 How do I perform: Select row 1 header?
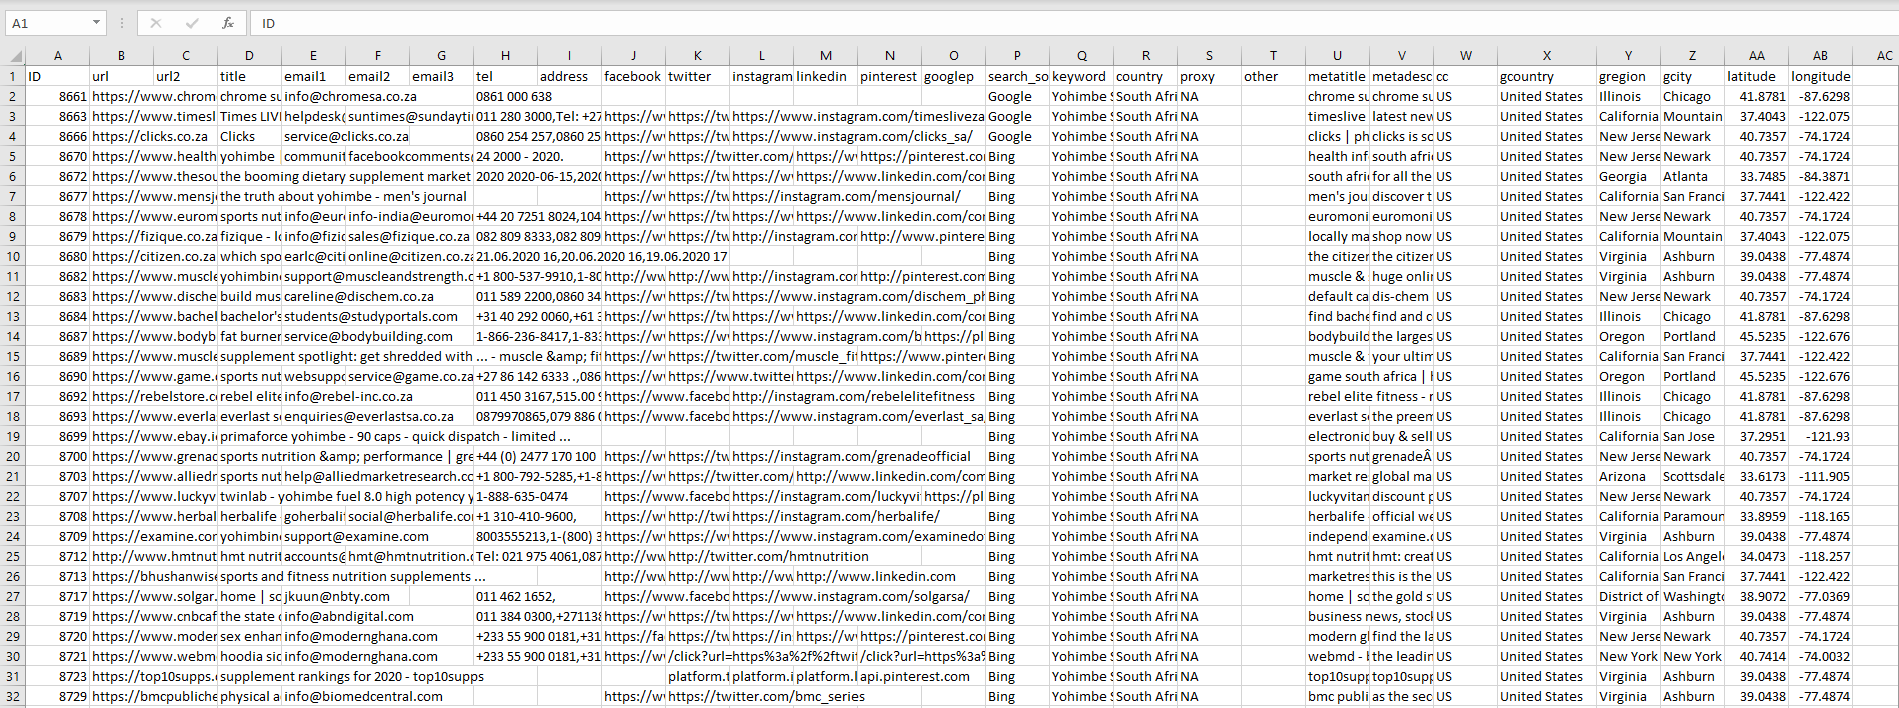pyautogui.click(x=13, y=76)
